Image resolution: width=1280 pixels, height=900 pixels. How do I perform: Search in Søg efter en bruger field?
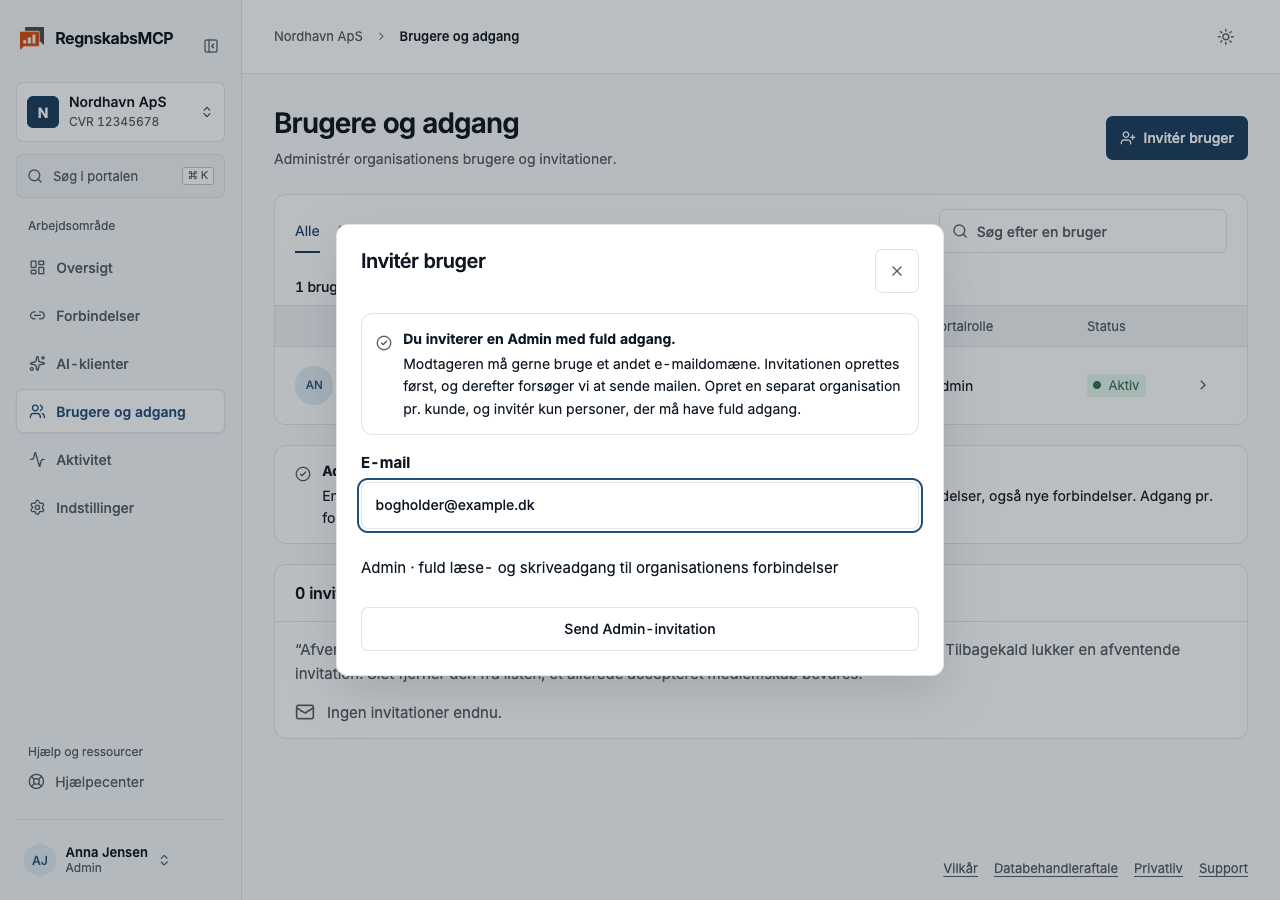[x=1083, y=231]
